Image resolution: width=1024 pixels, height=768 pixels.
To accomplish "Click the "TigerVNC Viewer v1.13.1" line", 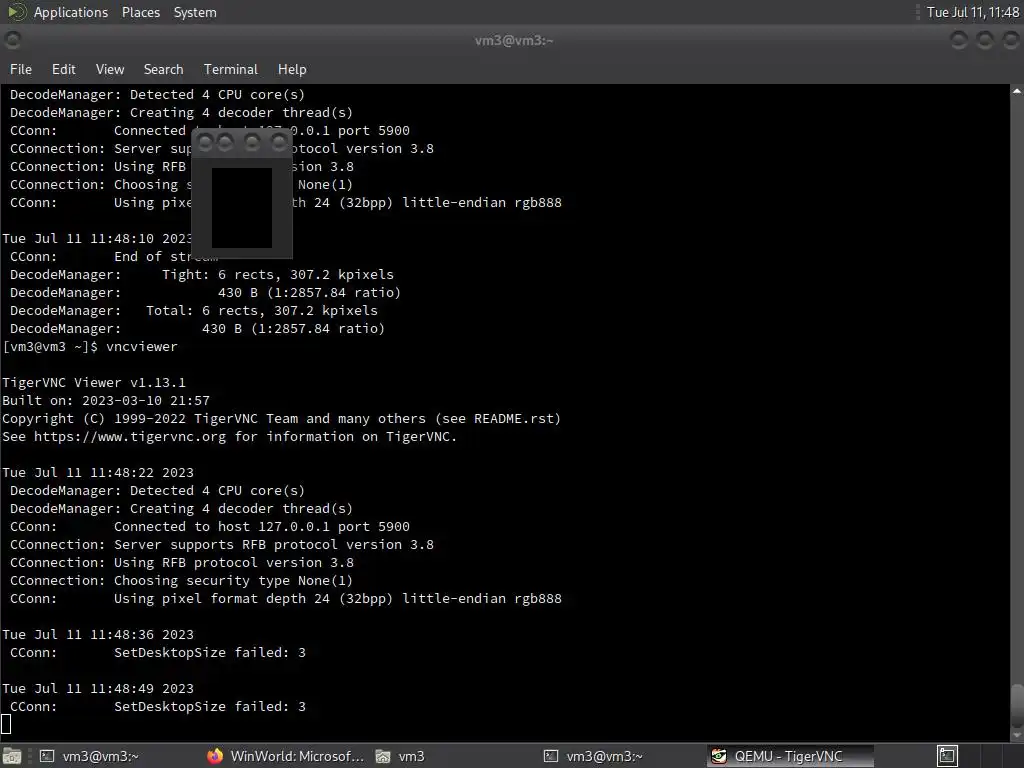I will click(94, 383).
